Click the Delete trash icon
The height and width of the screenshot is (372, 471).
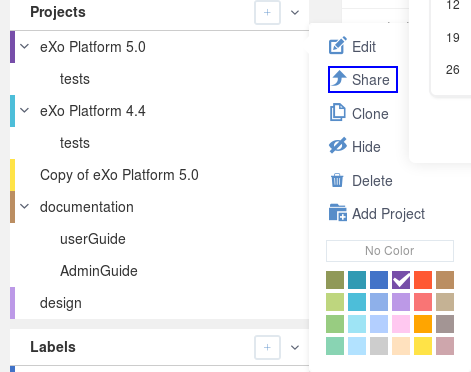(x=337, y=180)
